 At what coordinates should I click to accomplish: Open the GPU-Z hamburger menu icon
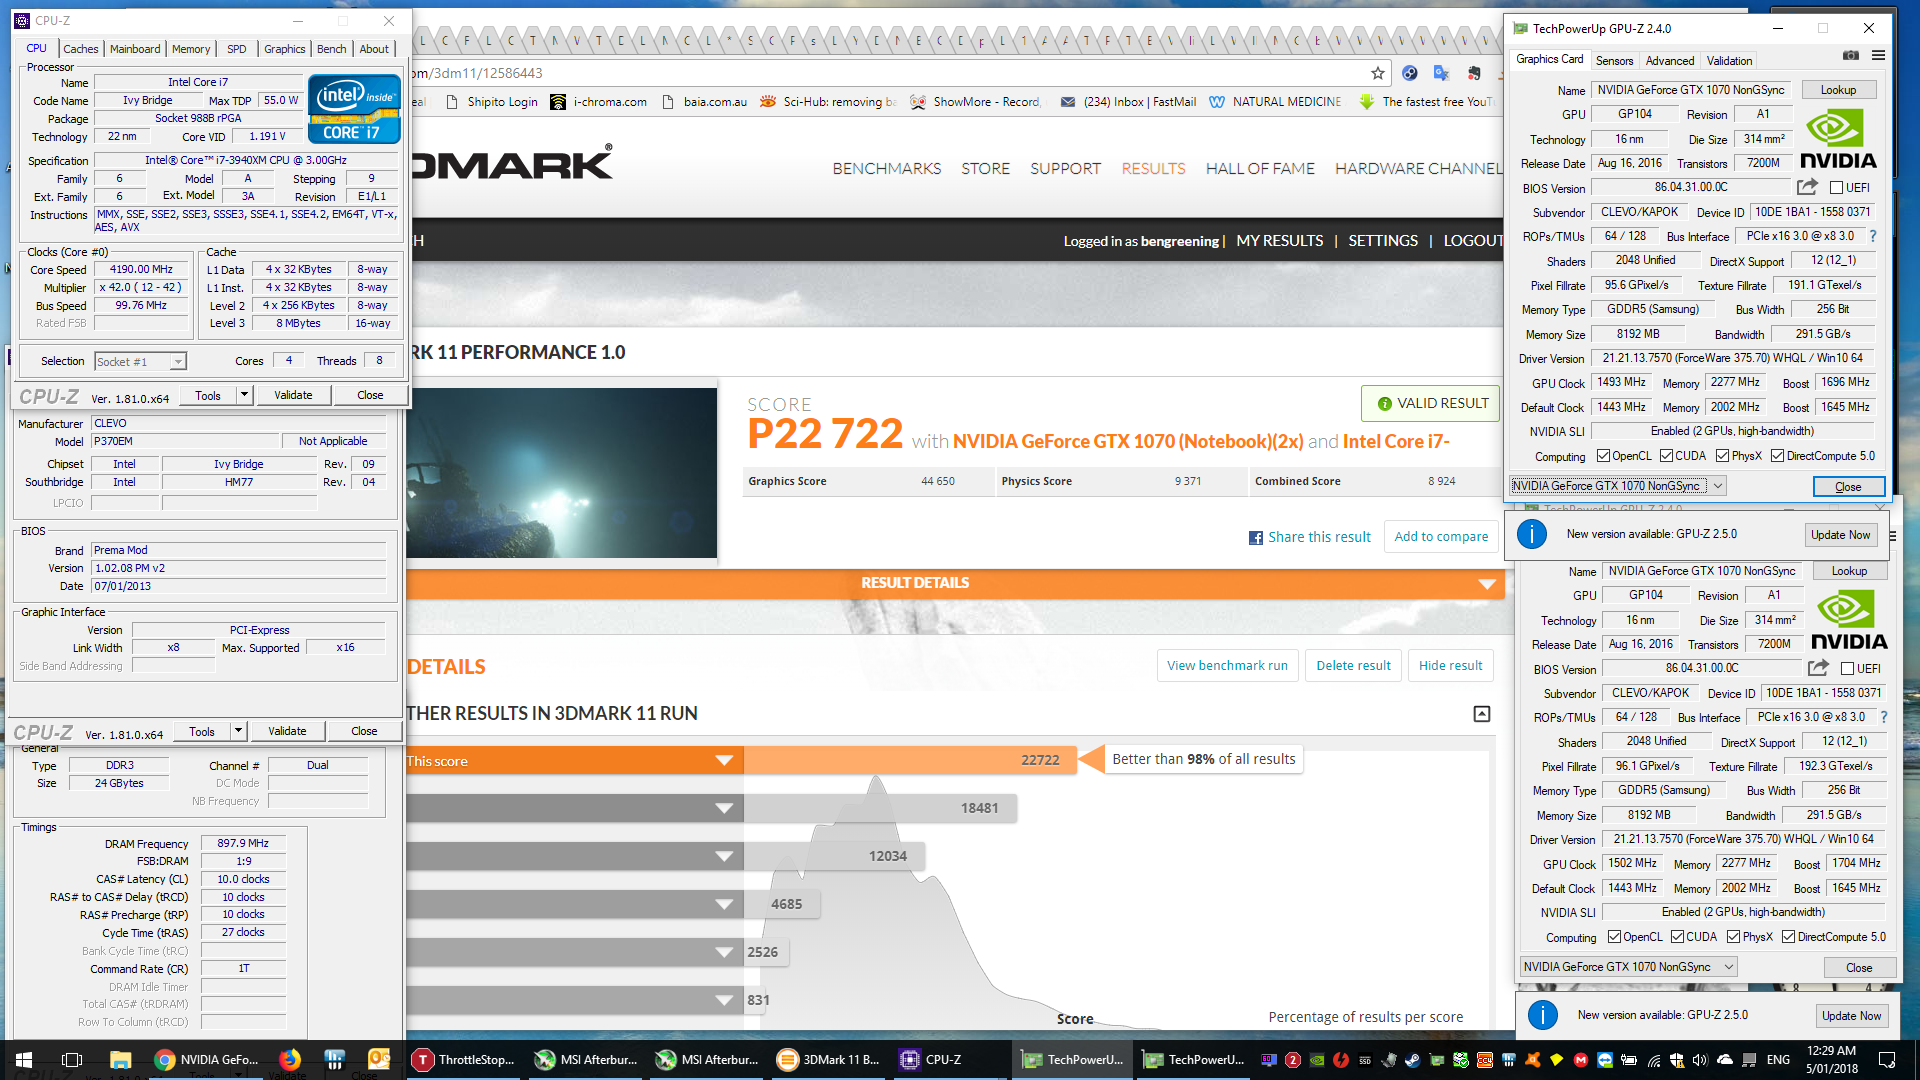pyautogui.click(x=1879, y=56)
